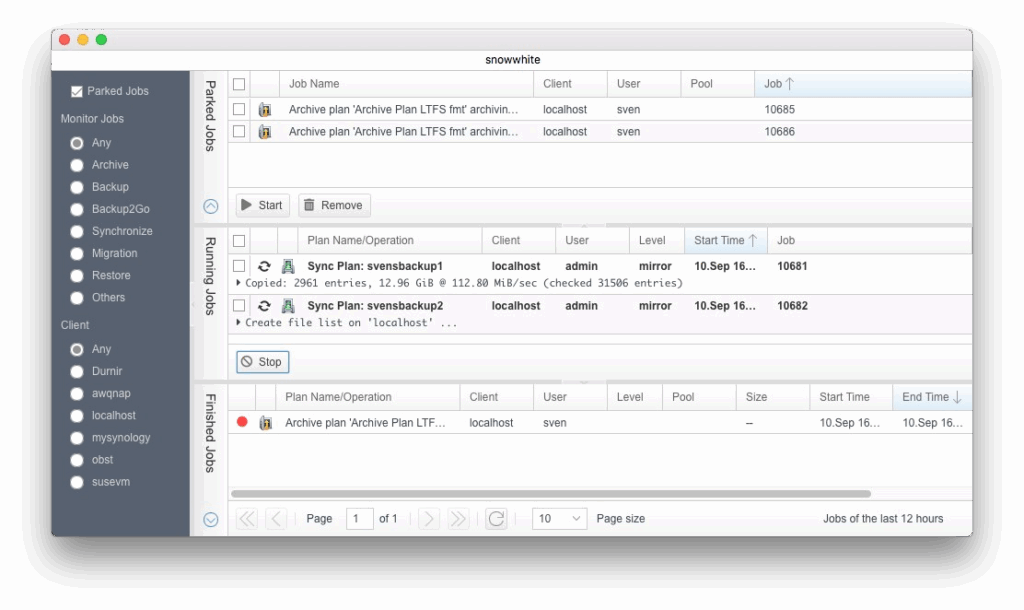Image resolution: width=1024 pixels, height=610 pixels.
Task: Check the box for parked job 10686
Action: (239, 131)
